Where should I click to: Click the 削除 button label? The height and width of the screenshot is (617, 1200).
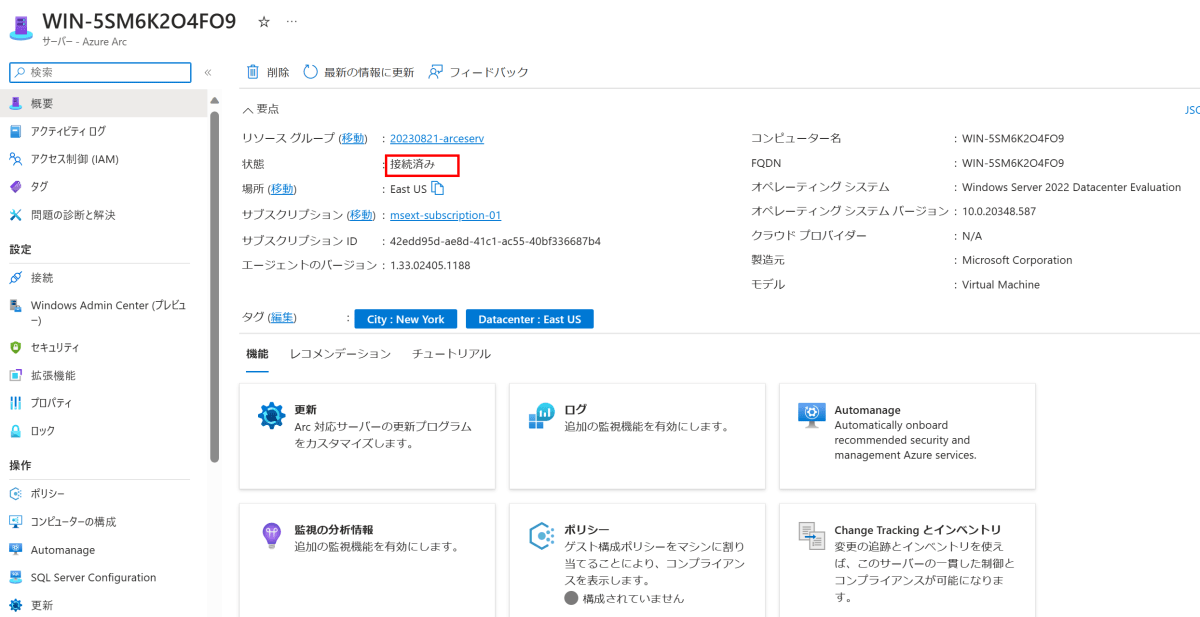[278, 72]
